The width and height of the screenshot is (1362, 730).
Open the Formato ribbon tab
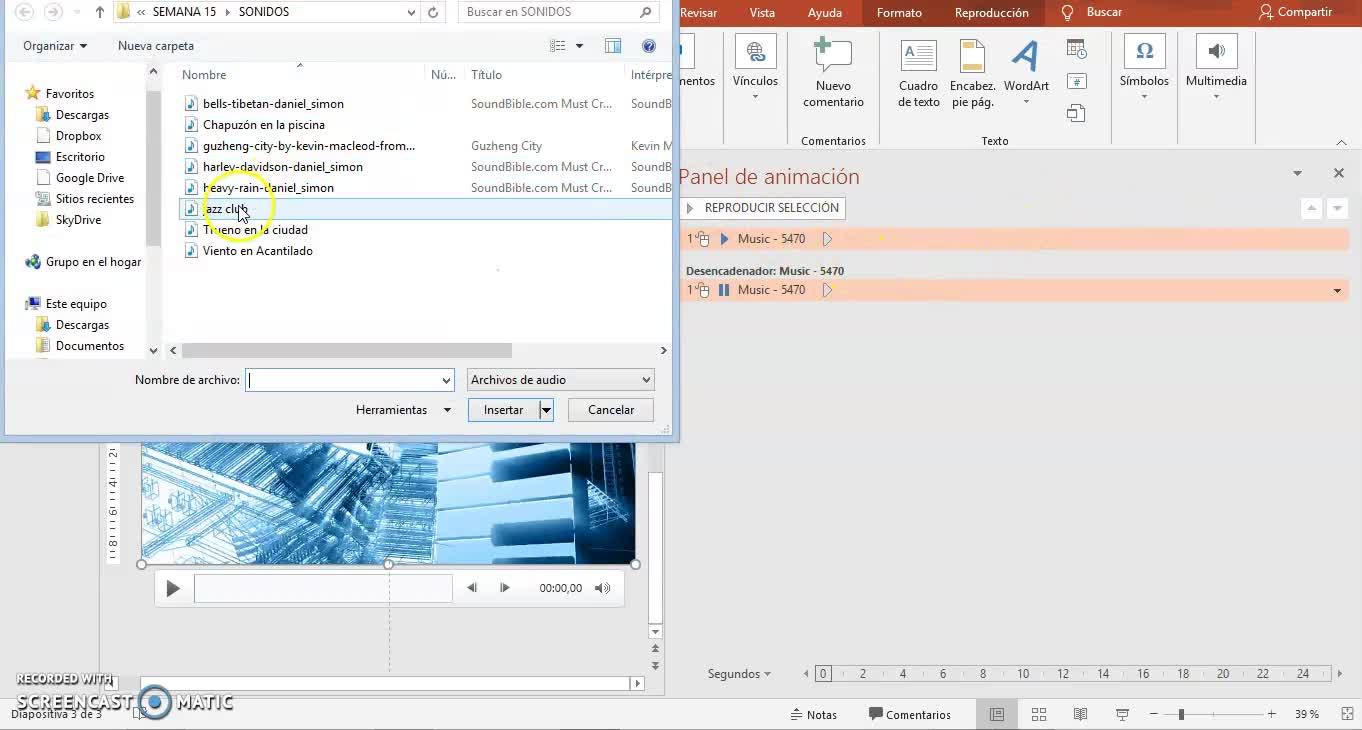pyautogui.click(x=899, y=13)
